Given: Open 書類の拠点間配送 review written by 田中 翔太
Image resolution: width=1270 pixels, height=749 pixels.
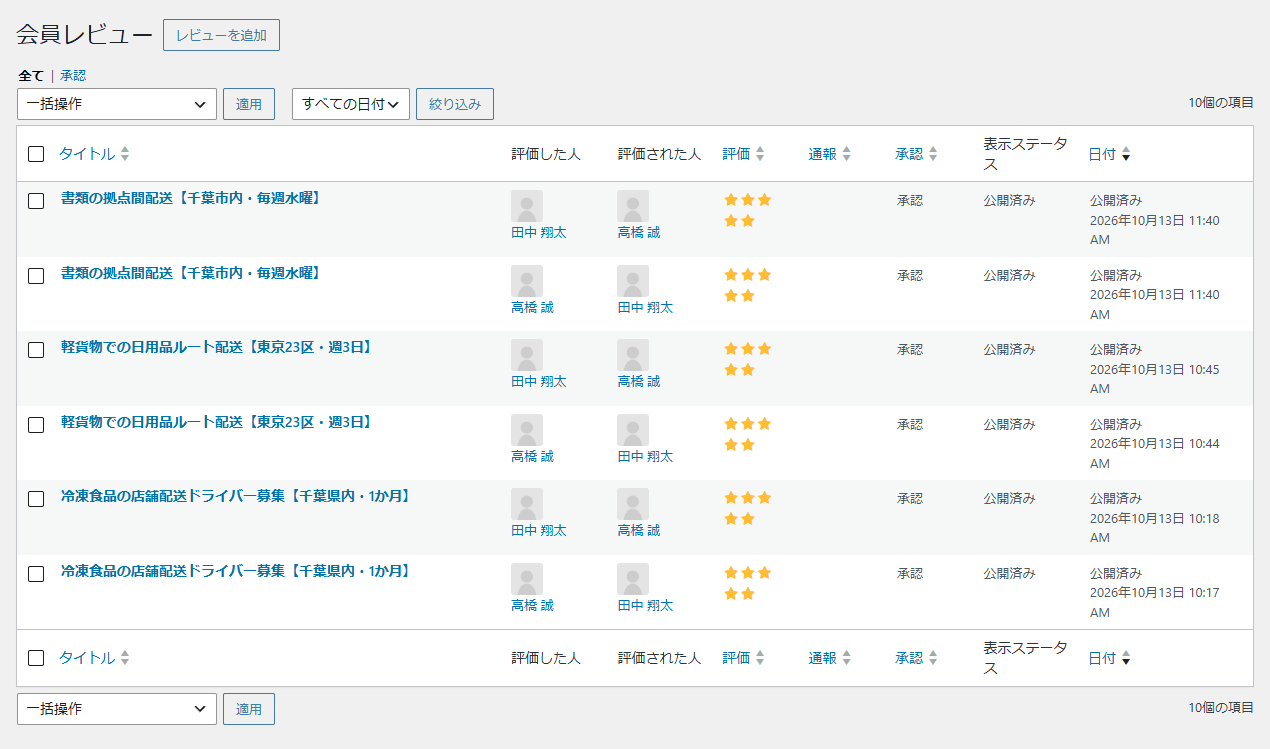Looking at the screenshot, I should (191, 198).
